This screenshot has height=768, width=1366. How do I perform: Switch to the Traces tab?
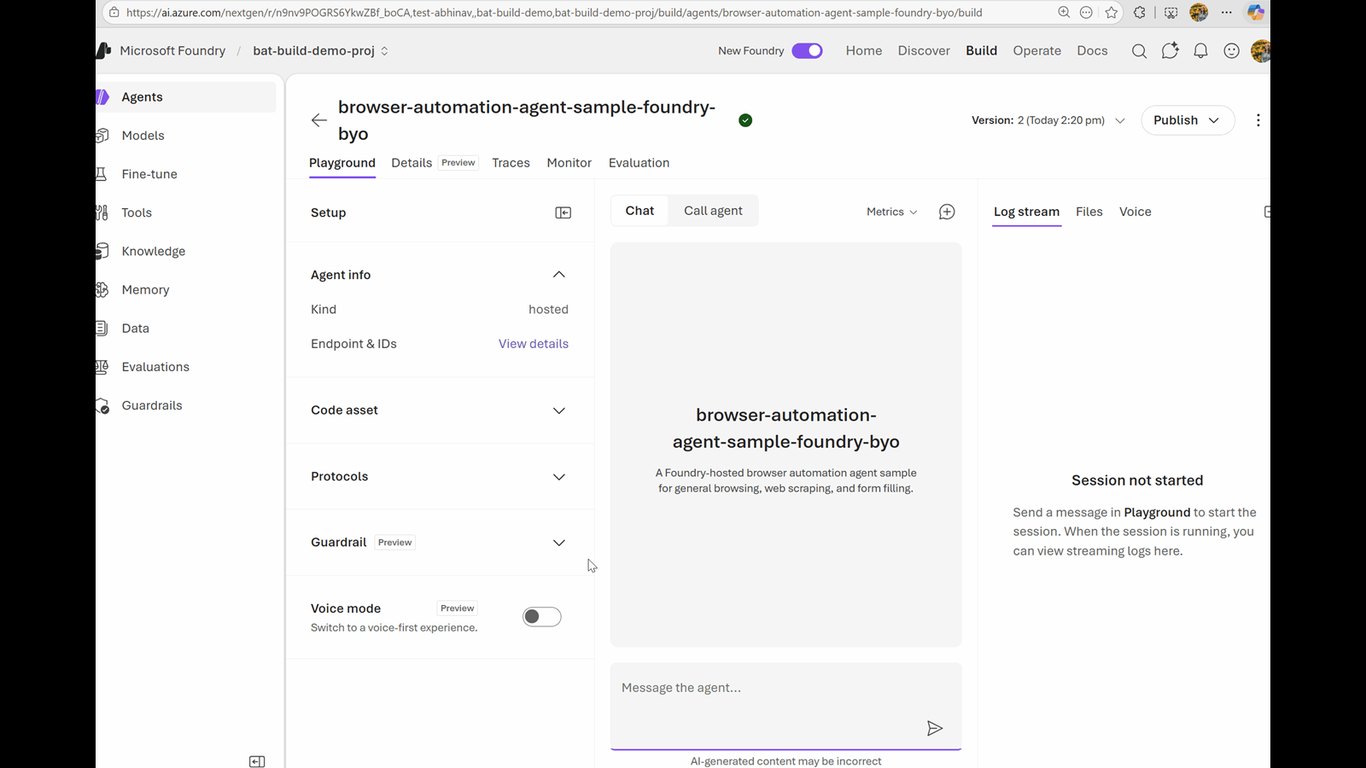click(511, 163)
